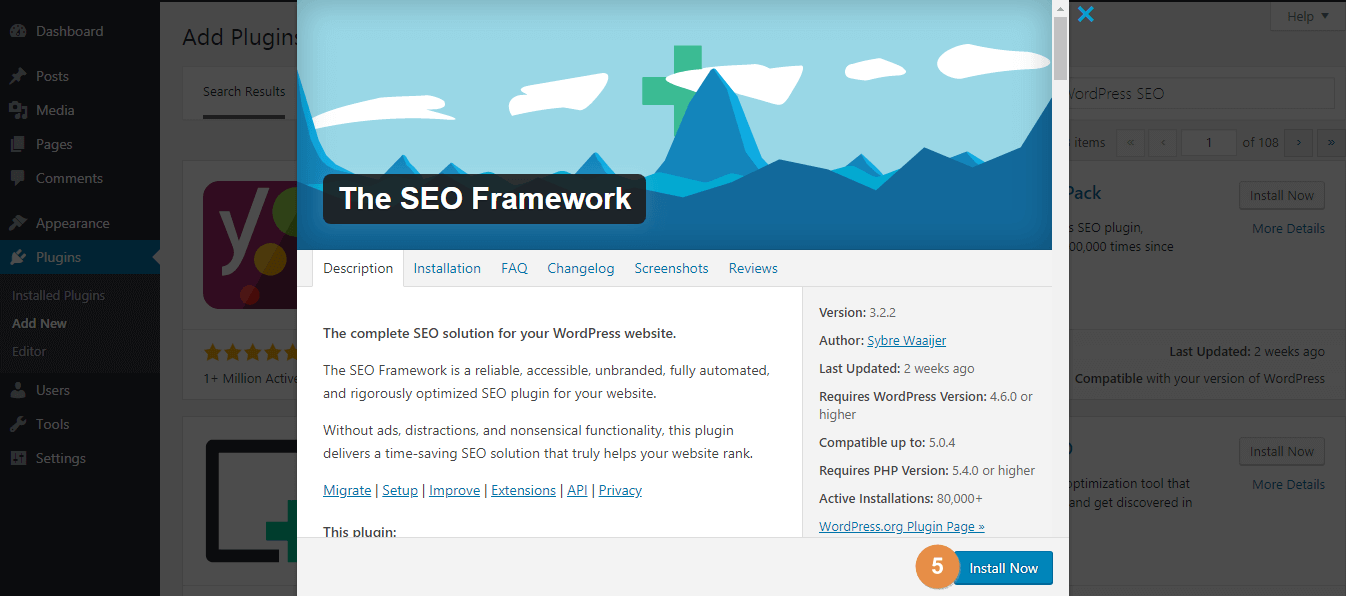The width and height of the screenshot is (1346, 596).
Task: Click the Settings icon in sidebar
Action: pyautogui.click(x=18, y=458)
